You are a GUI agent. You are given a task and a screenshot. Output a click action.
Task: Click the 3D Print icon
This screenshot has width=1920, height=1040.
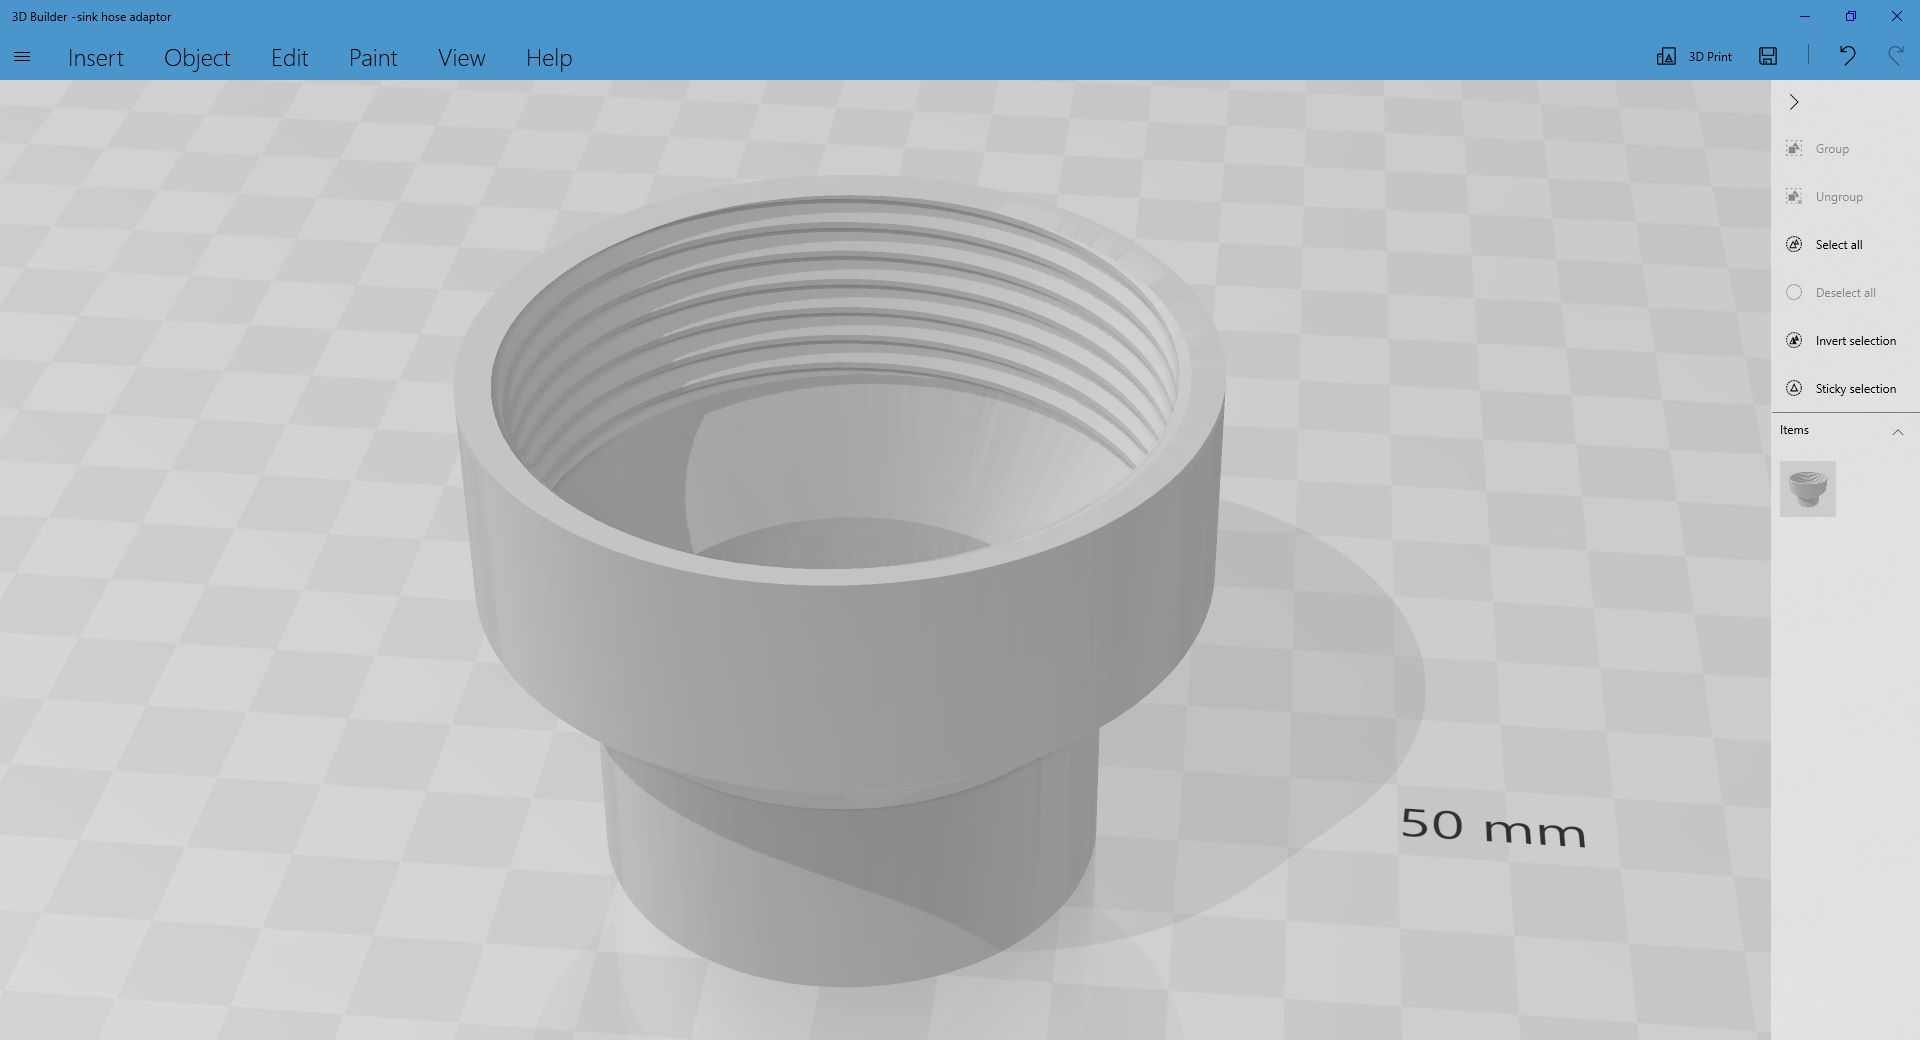(x=1666, y=56)
